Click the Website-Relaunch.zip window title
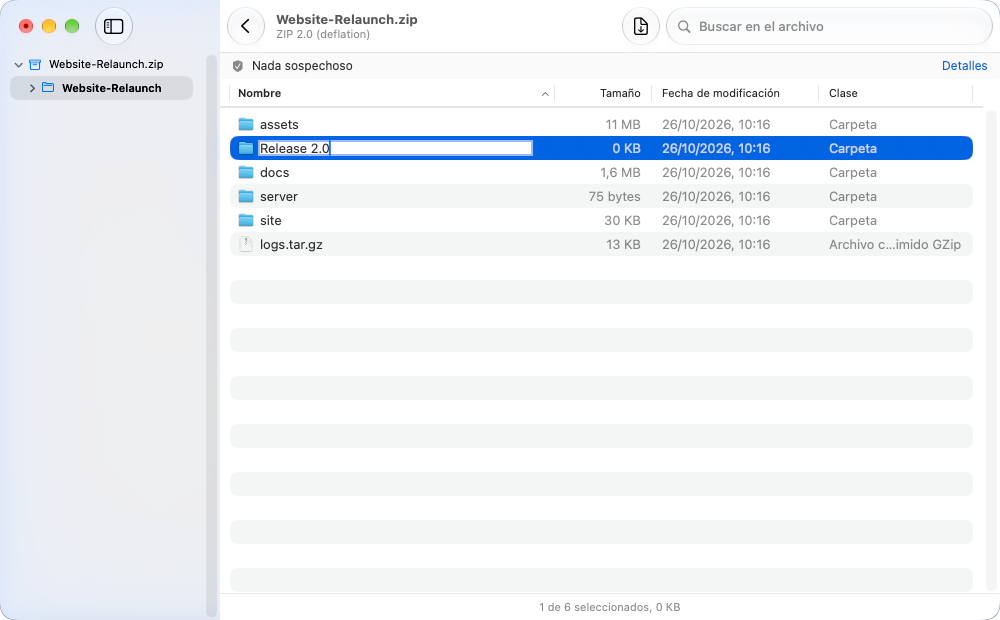The width and height of the screenshot is (1000, 620). (x=347, y=19)
